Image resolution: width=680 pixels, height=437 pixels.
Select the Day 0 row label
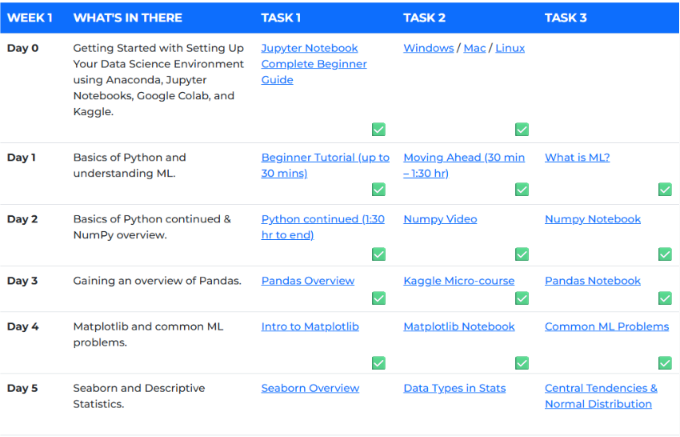click(23, 48)
